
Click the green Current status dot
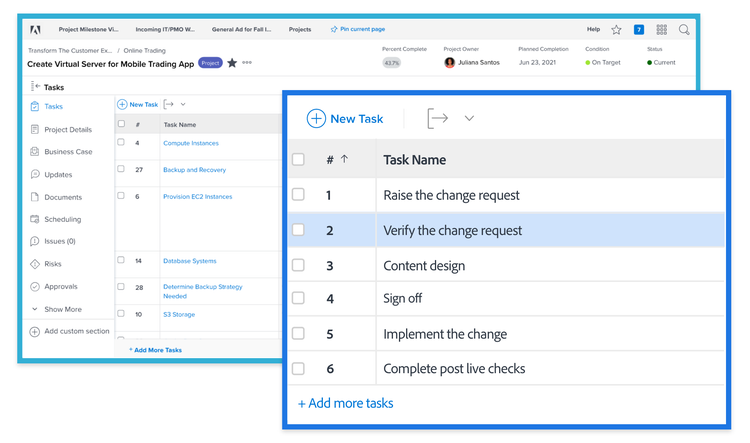coord(650,63)
